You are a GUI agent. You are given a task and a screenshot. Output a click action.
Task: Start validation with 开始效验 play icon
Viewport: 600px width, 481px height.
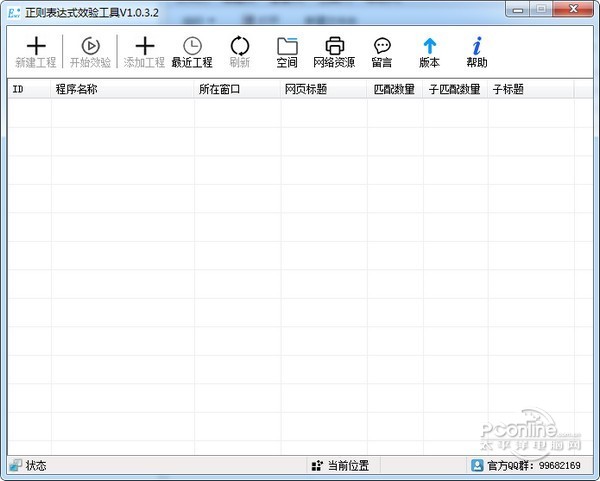91,46
